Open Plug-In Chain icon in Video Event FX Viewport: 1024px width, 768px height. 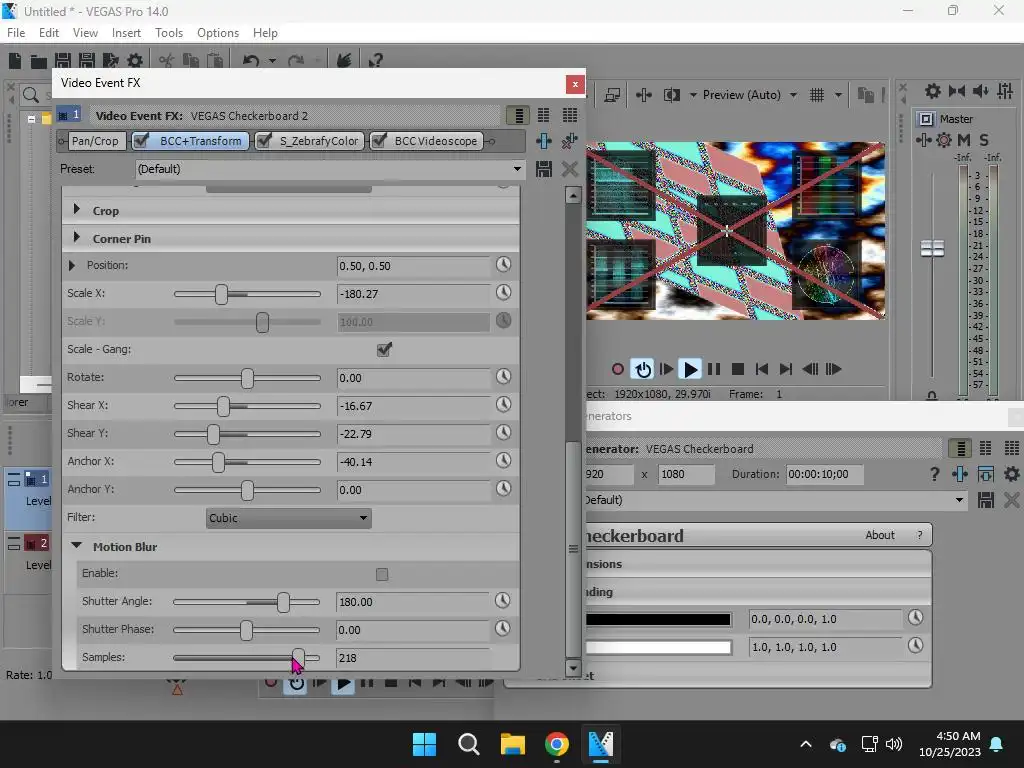[543, 141]
